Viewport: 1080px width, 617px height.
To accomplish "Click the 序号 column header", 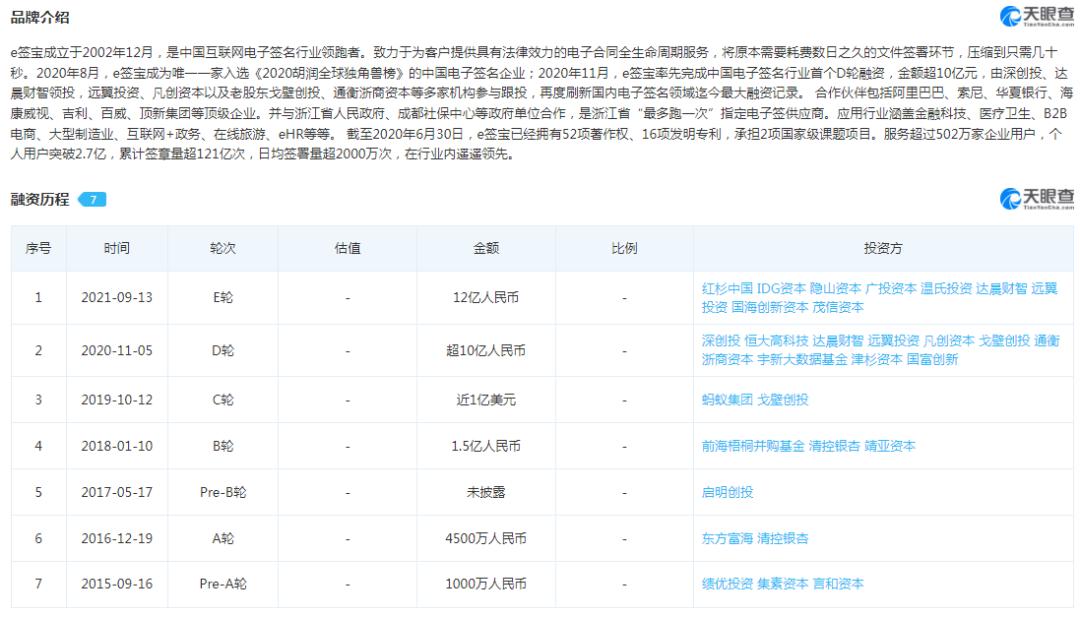I will coord(39,248).
